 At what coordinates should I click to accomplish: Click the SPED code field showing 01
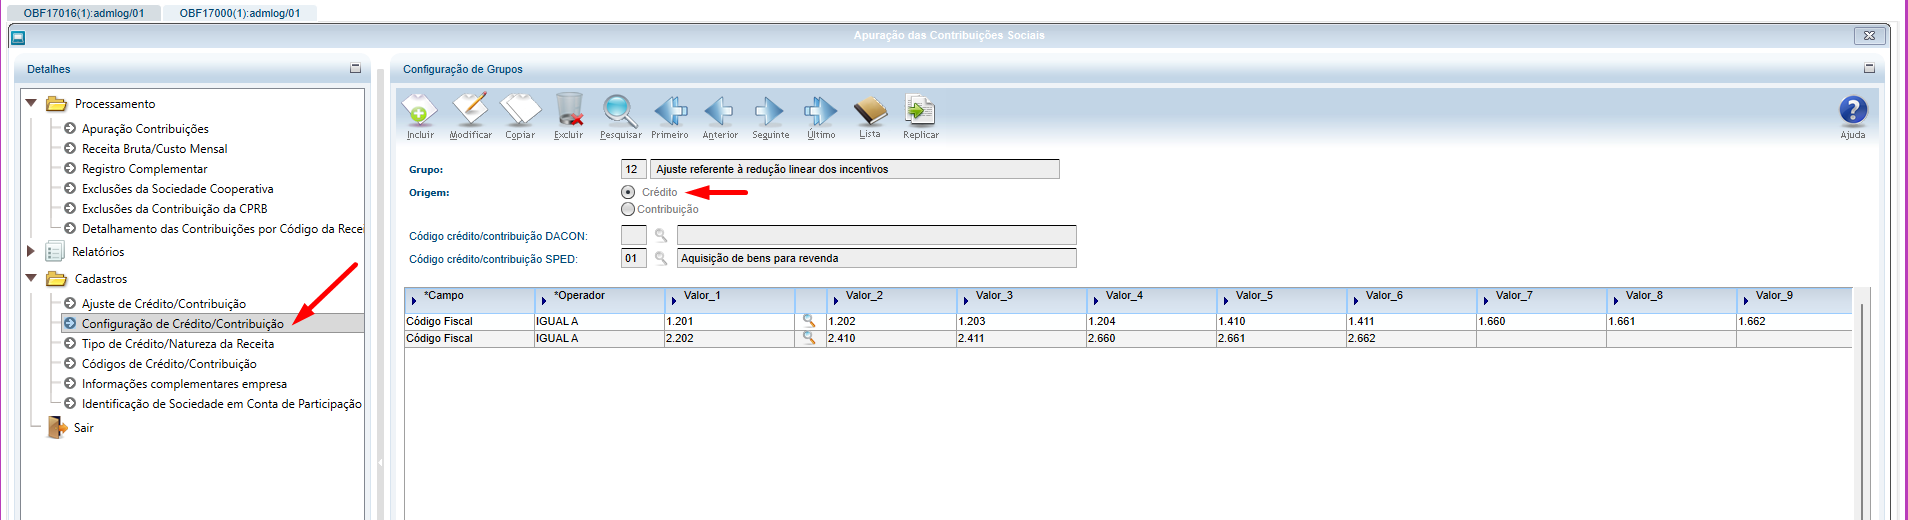point(633,258)
